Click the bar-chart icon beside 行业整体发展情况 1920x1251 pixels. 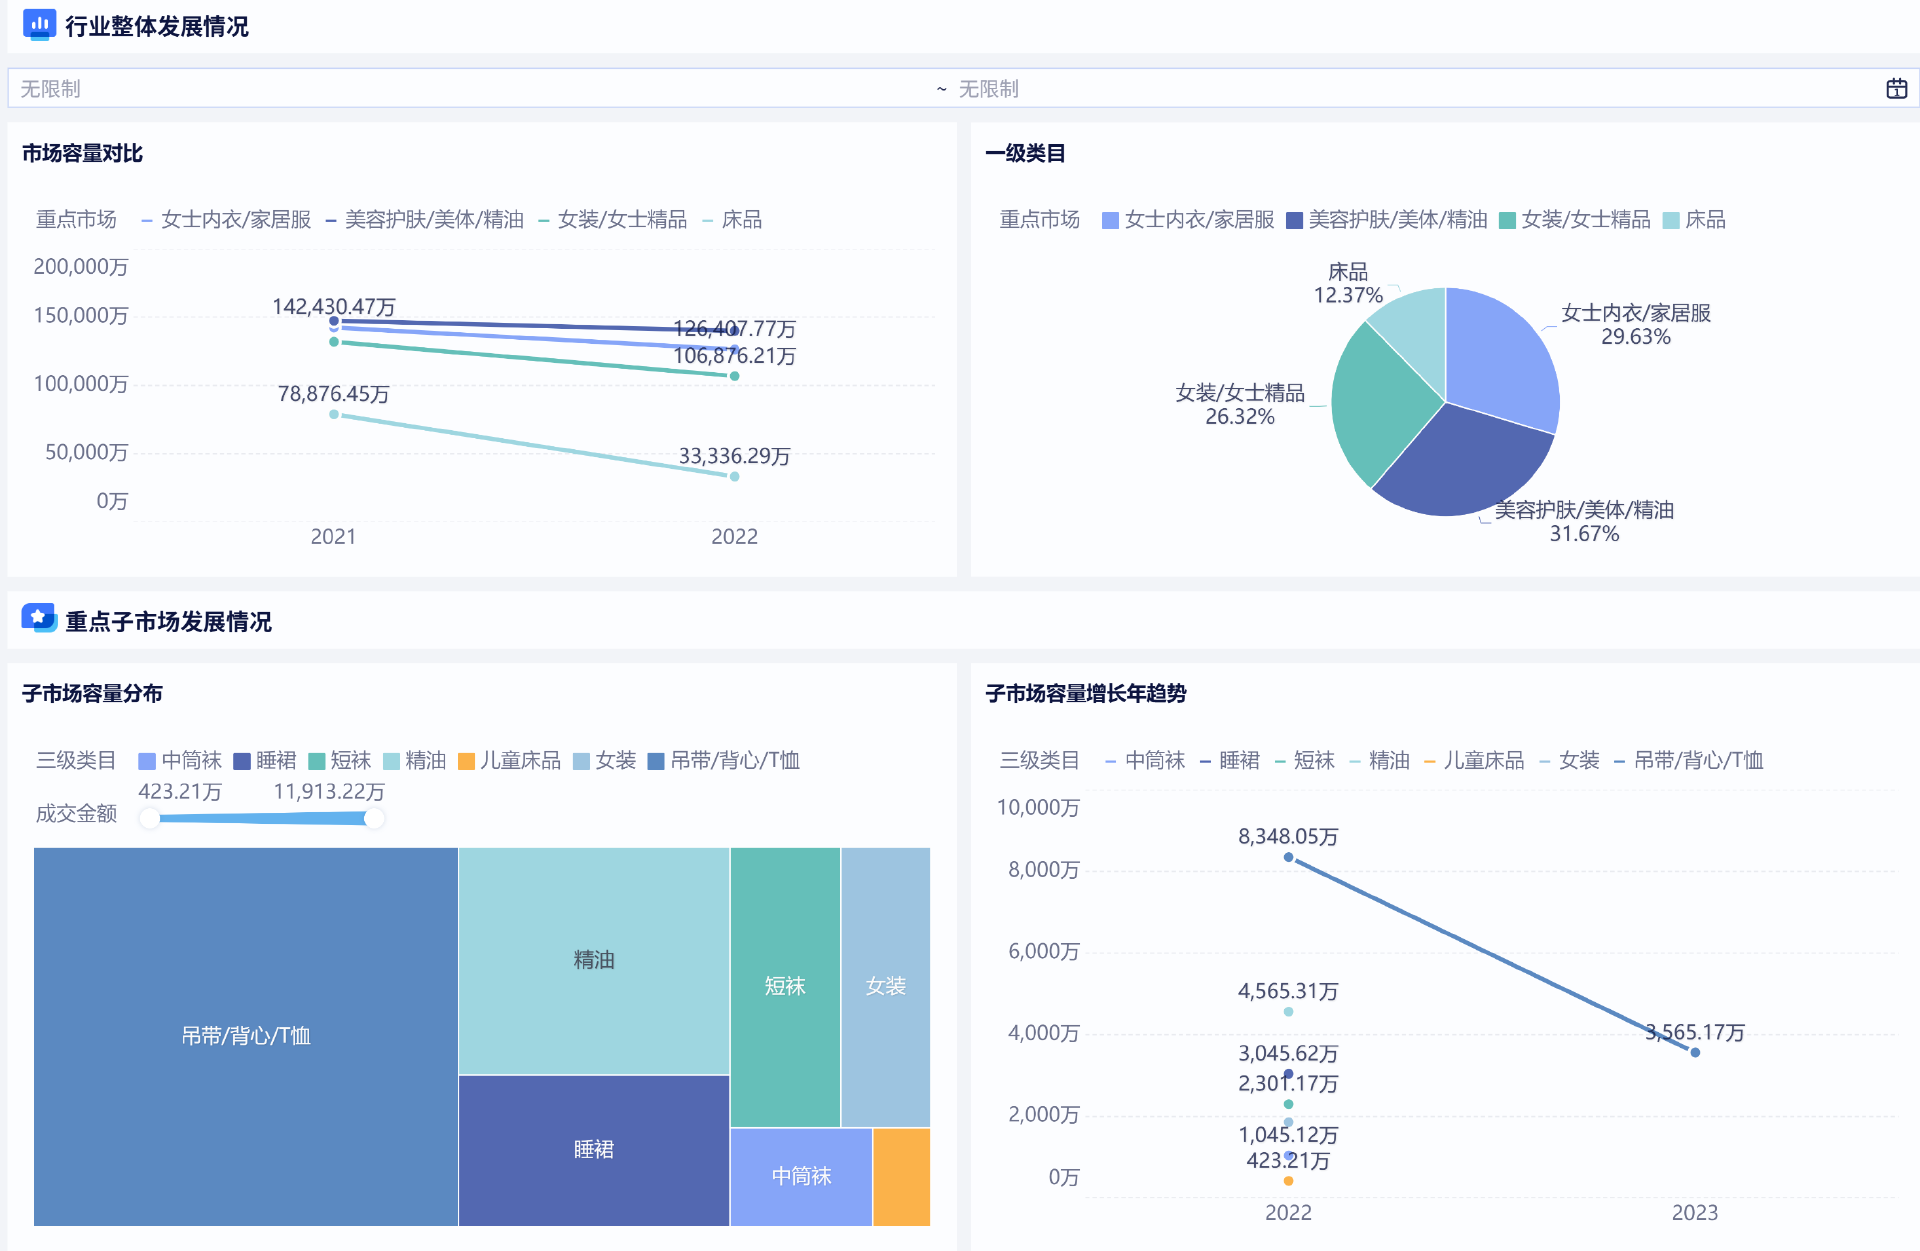39,24
